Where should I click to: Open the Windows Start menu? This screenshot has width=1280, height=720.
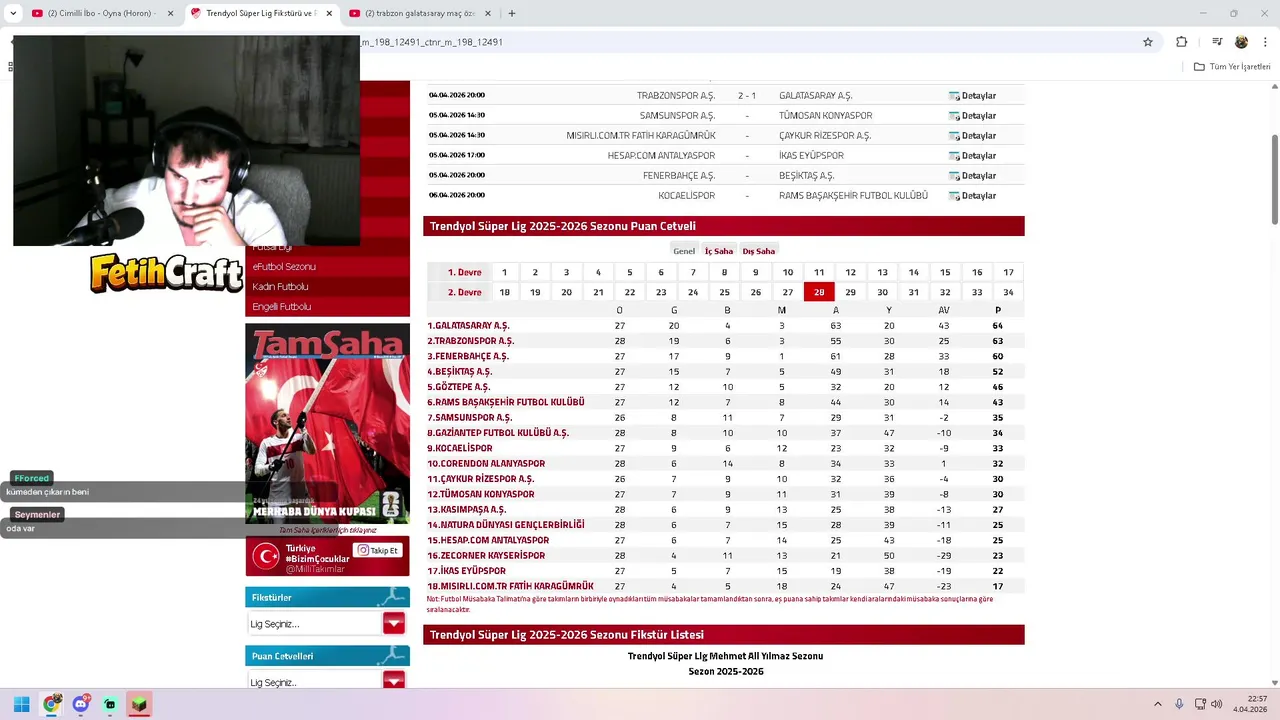pyautogui.click(x=21, y=704)
